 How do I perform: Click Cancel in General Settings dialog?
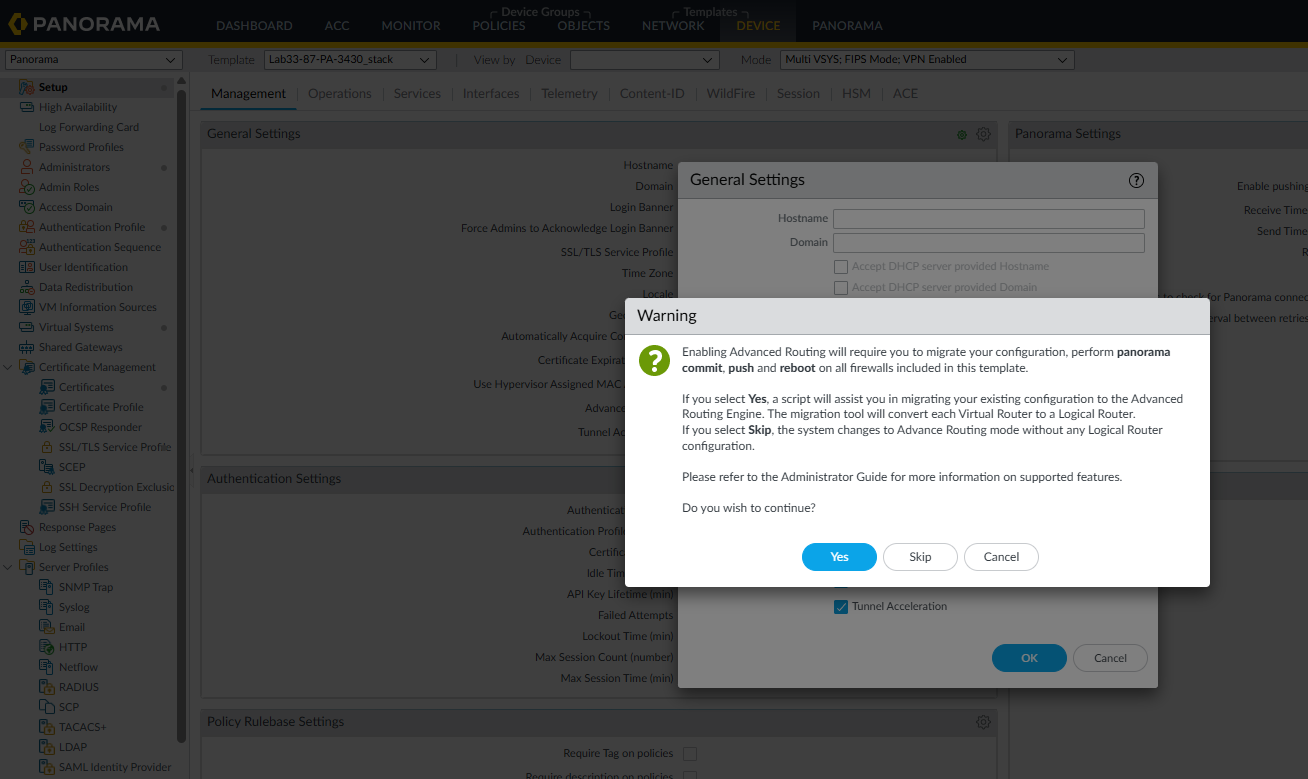(1110, 658)
